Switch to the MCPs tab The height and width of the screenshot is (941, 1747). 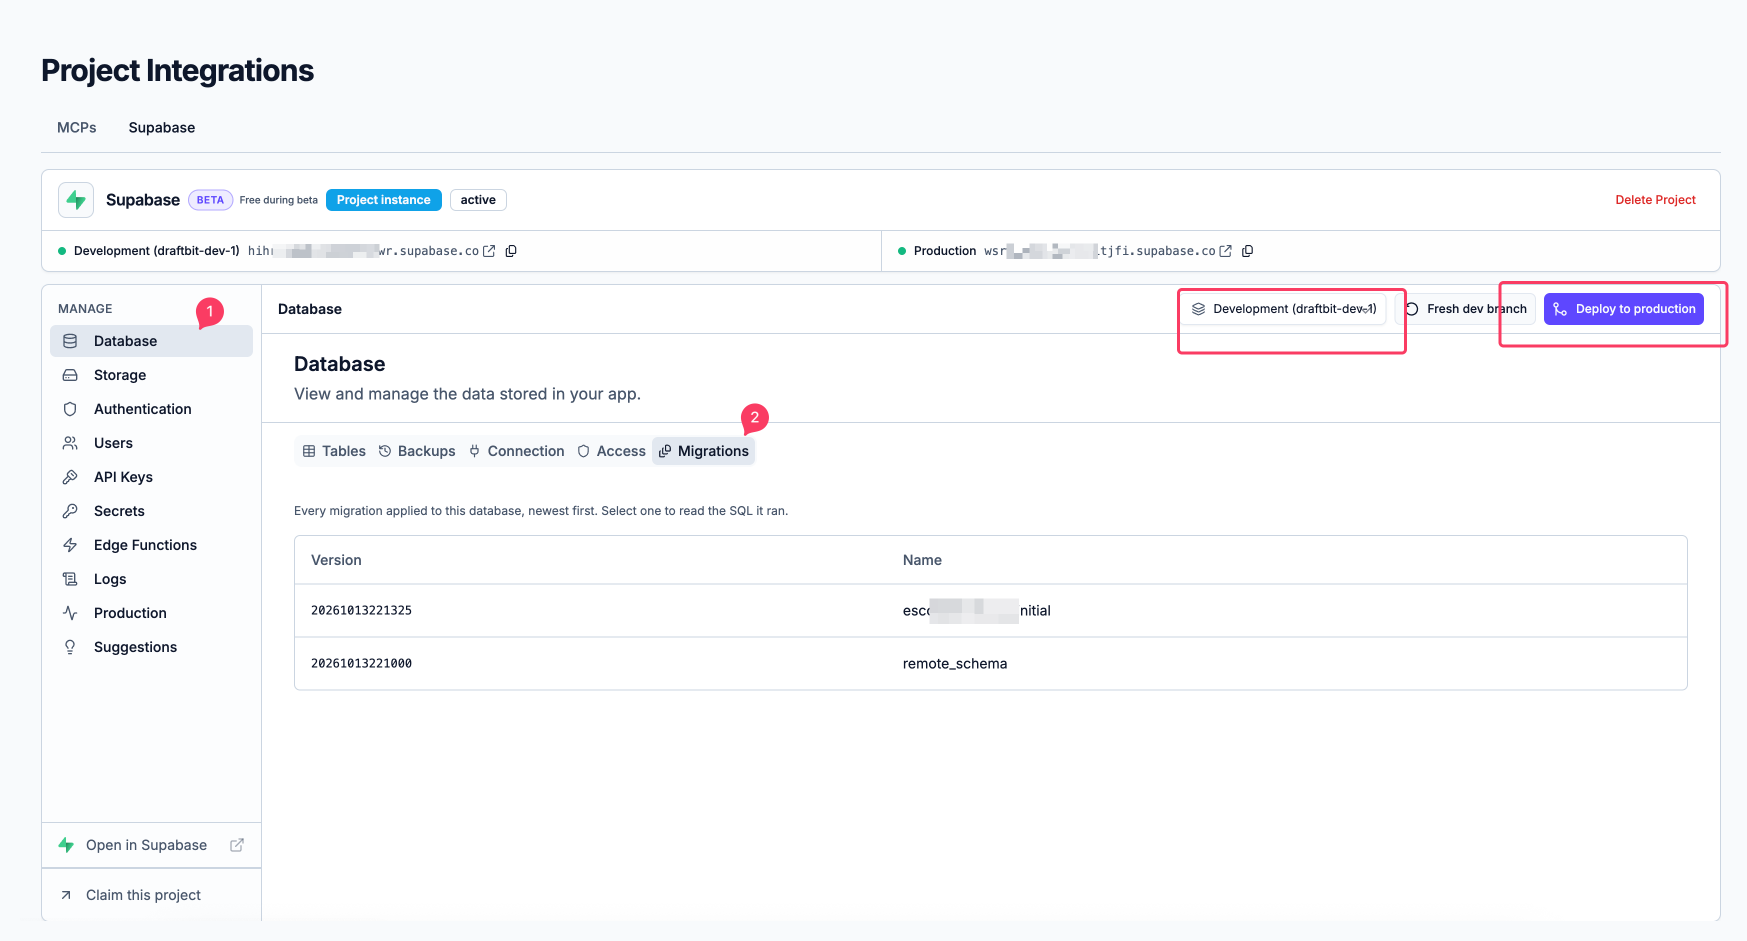pyautogui.click(x=77, y=128)
